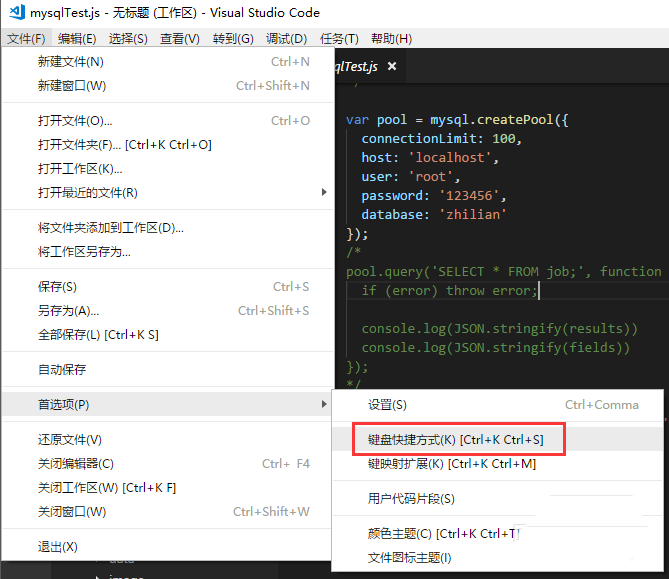Choose 关闭窗口(W) menu entry
This screenshot has width=669, height=579.
(x=168, y=512)
